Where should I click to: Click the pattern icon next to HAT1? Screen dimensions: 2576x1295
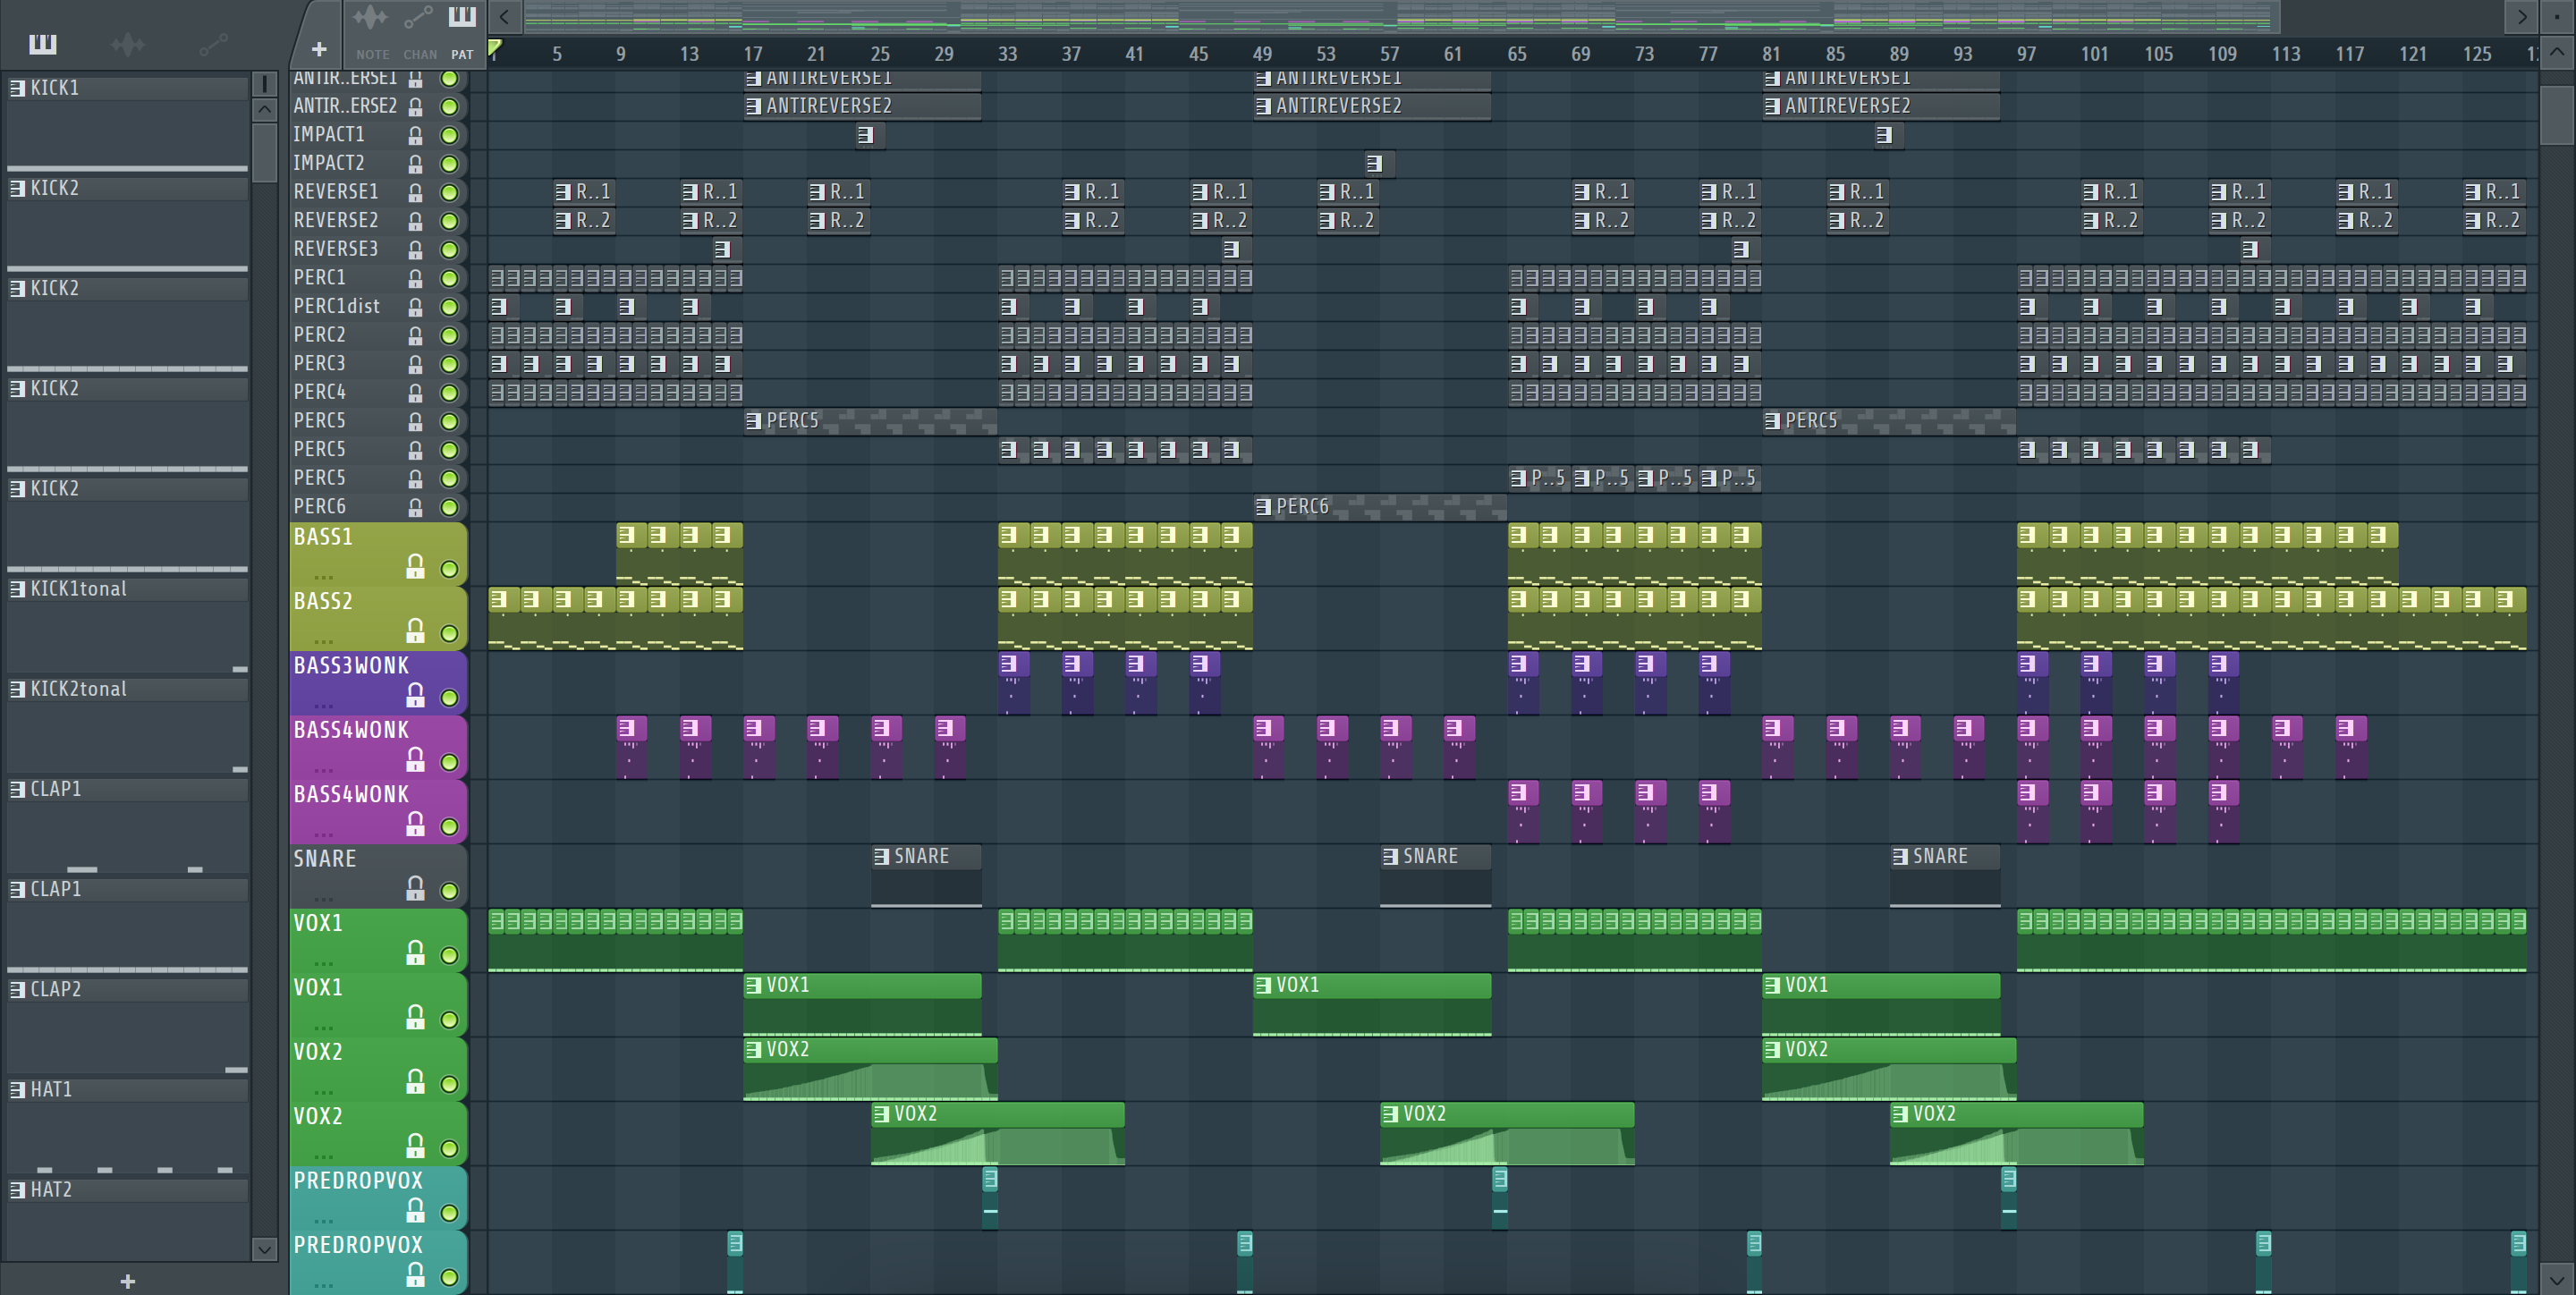point(17,1089)
